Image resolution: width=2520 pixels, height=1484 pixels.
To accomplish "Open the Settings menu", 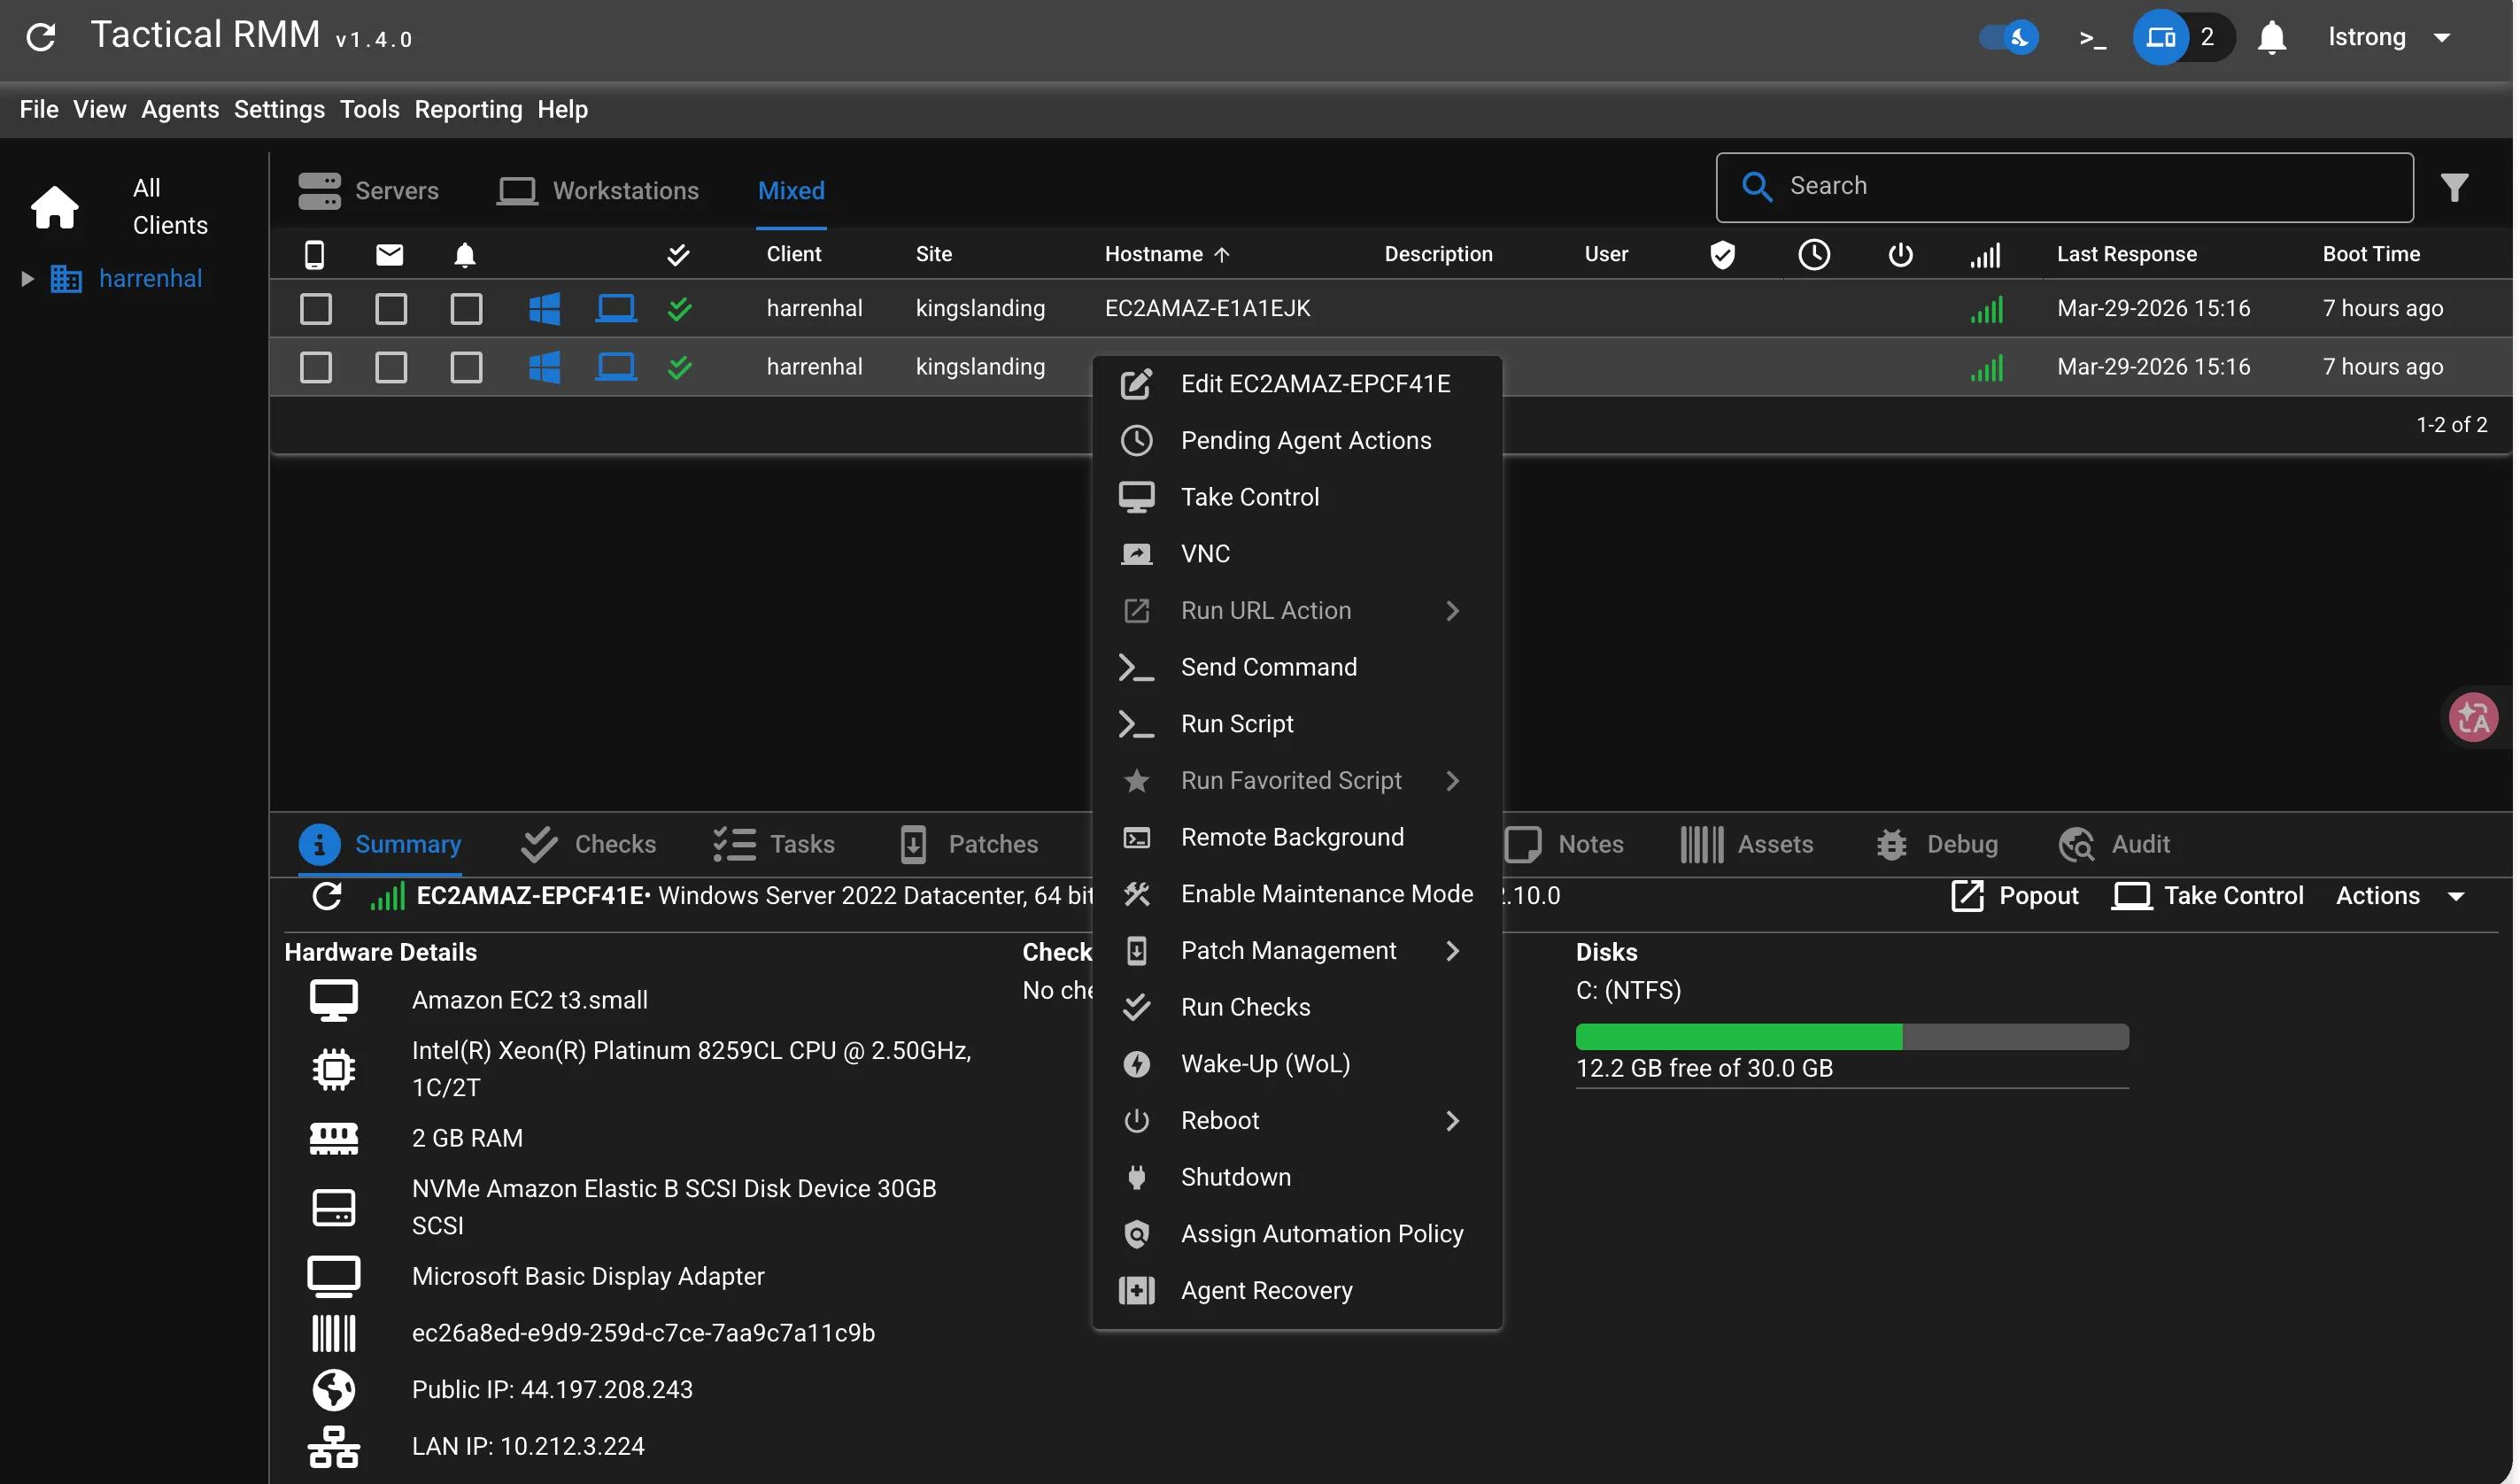I will [279, 109].
